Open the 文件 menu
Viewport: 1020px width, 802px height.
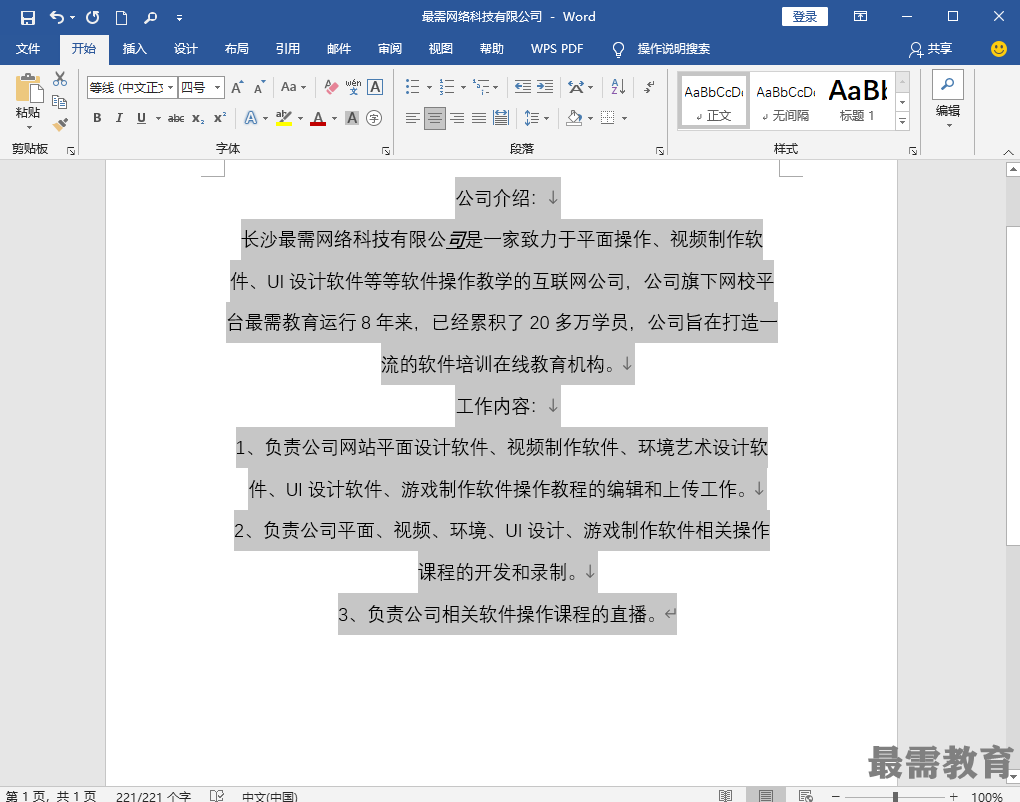tap(28, 49)
